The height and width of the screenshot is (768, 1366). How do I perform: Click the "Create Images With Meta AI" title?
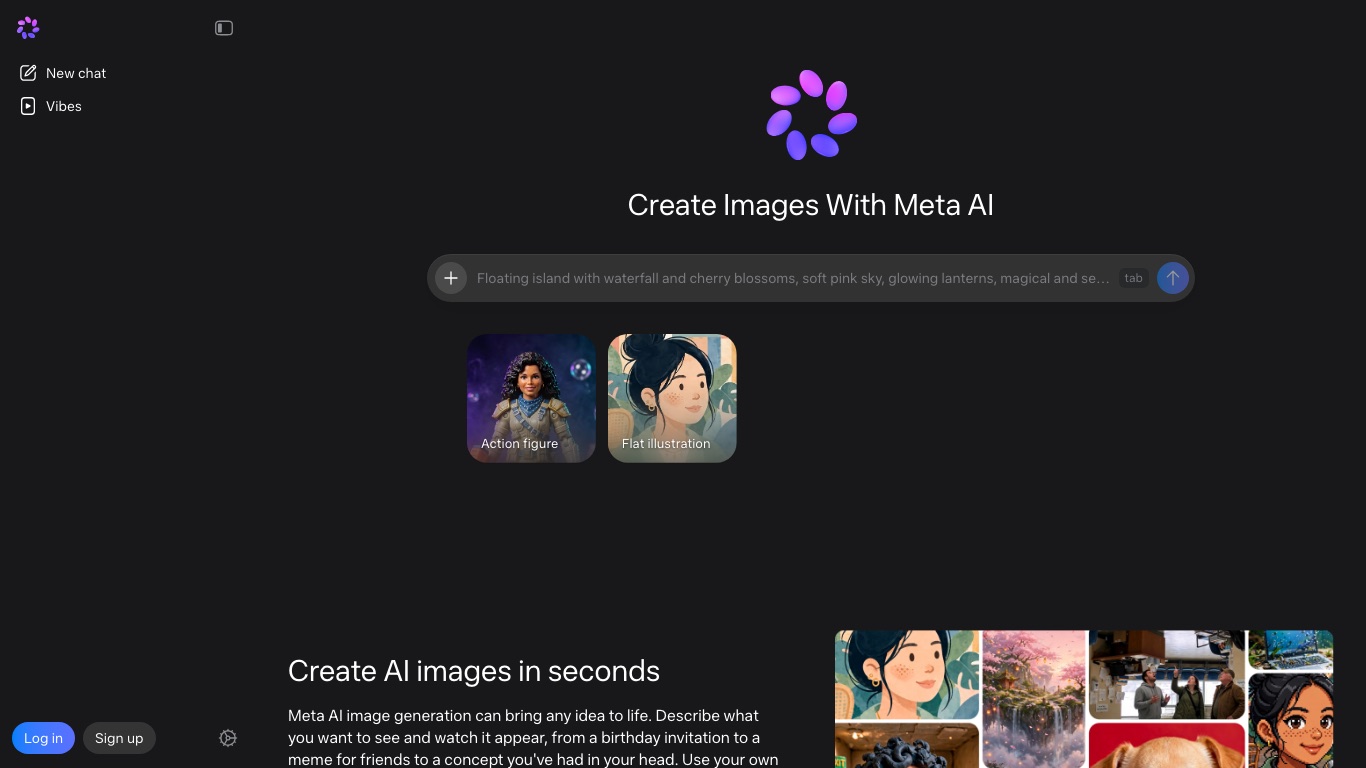(x=811, y=205)
